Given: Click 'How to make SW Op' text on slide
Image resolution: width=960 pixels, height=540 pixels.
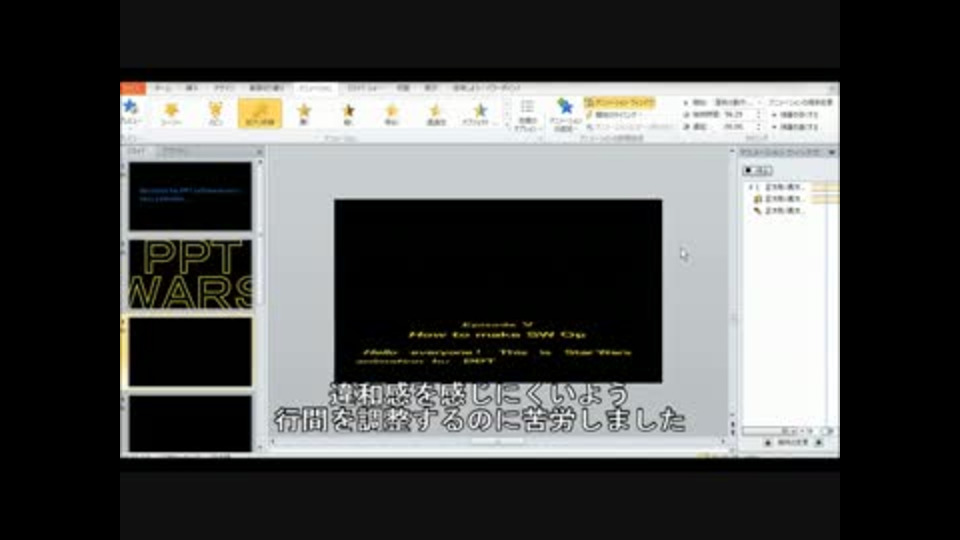Looking at the screenshot, I should (497, 334).
